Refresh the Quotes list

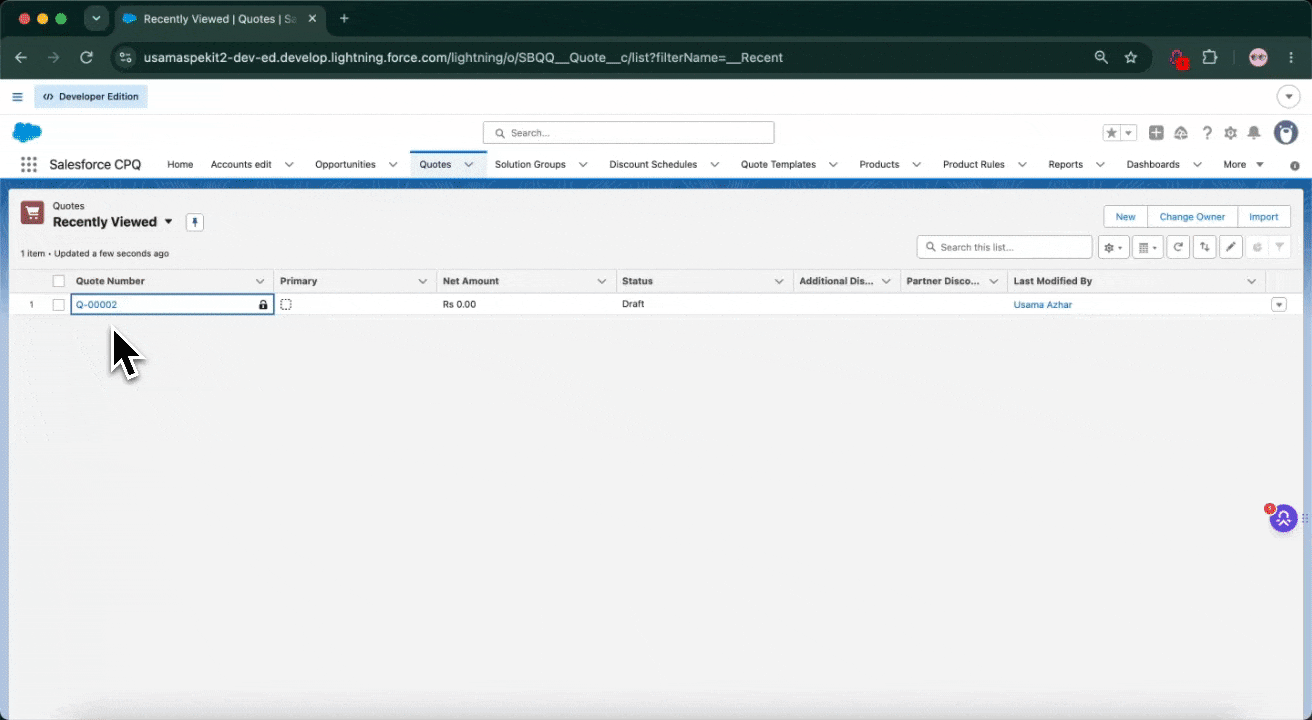1180,247
